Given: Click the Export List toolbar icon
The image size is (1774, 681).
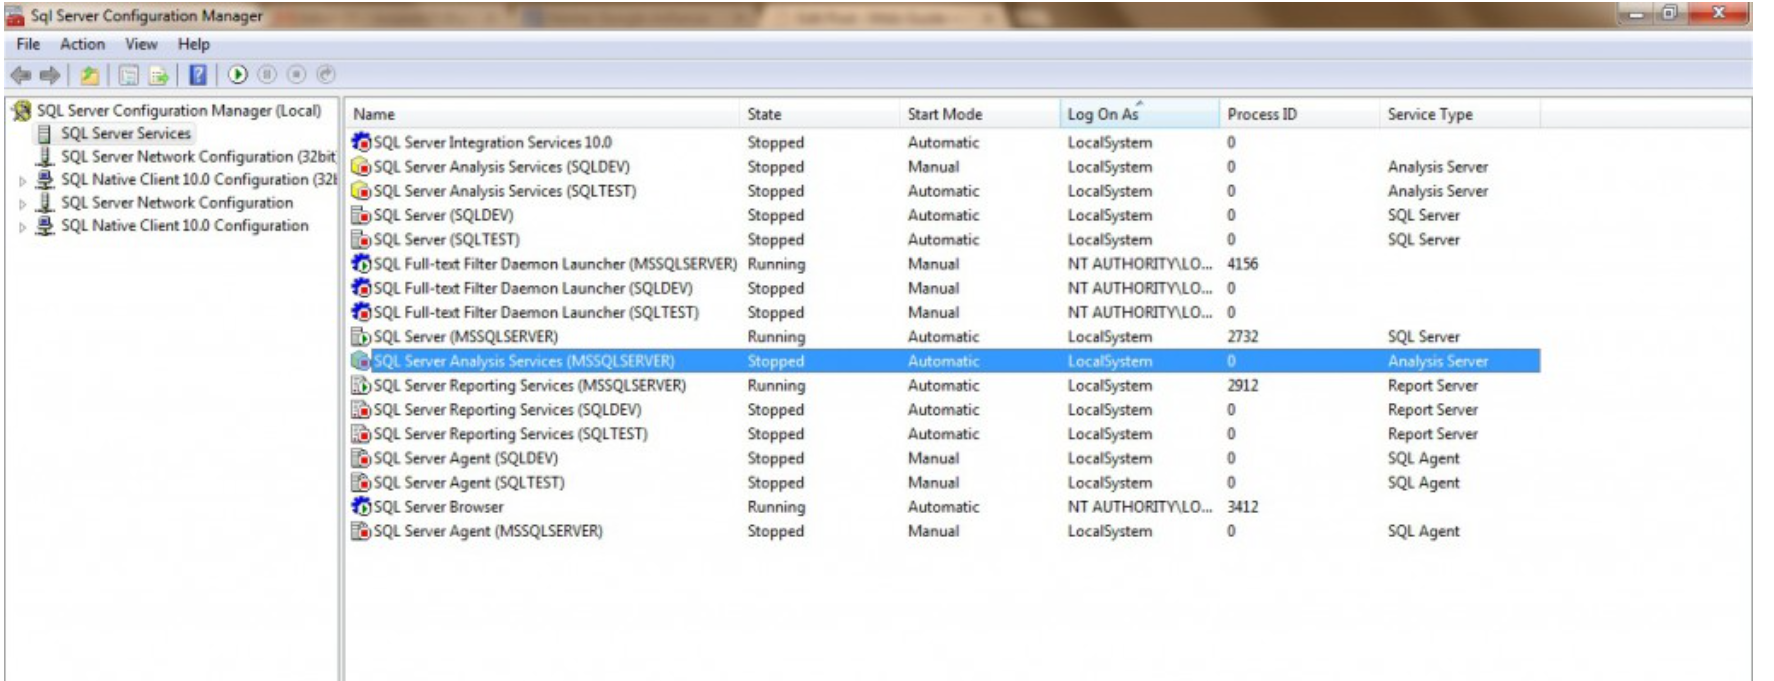Looking at the screenshot, I should click(158, 75).
